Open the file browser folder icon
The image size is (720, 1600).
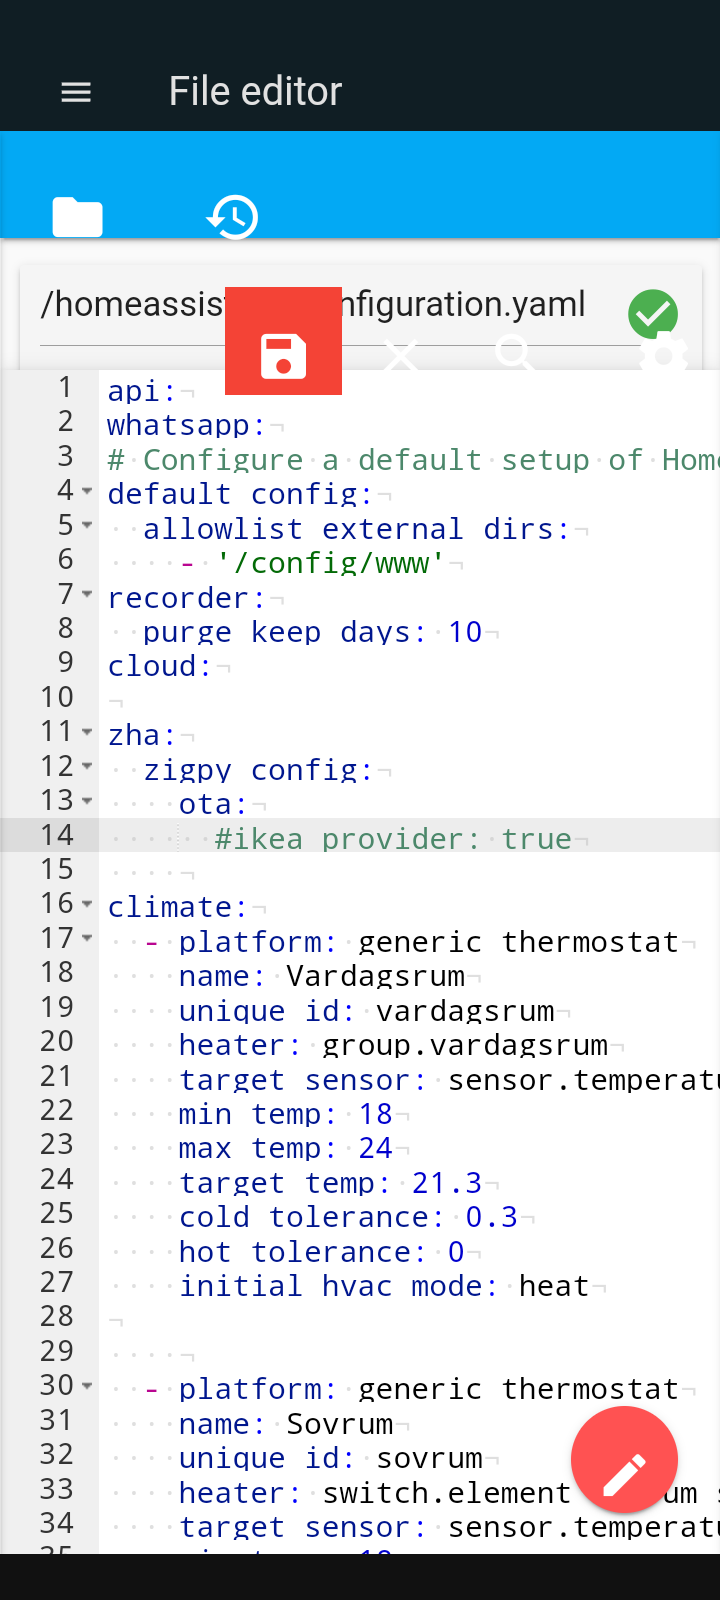point(76,216)
